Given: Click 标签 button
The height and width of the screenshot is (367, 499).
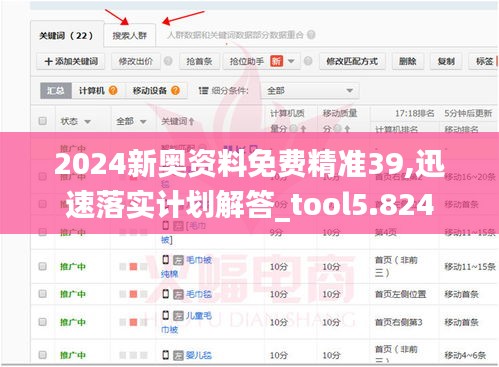Looking at the screenshot, I should coord(484,61).
